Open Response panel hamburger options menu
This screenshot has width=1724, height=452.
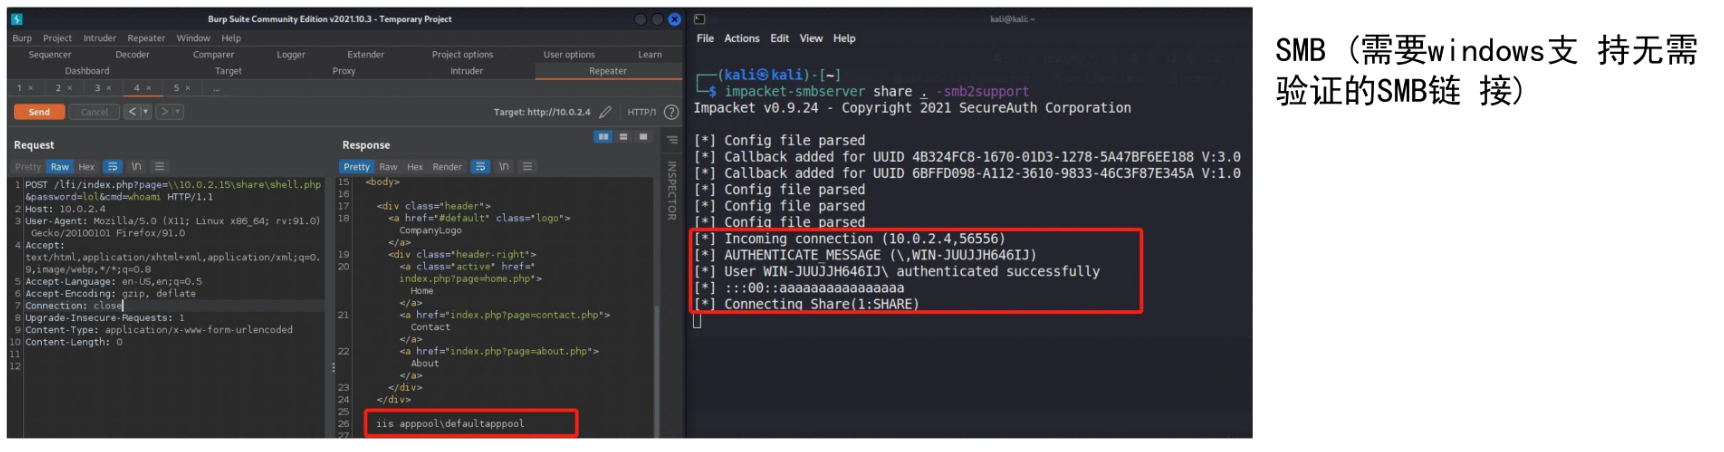[x=527, y=167]
